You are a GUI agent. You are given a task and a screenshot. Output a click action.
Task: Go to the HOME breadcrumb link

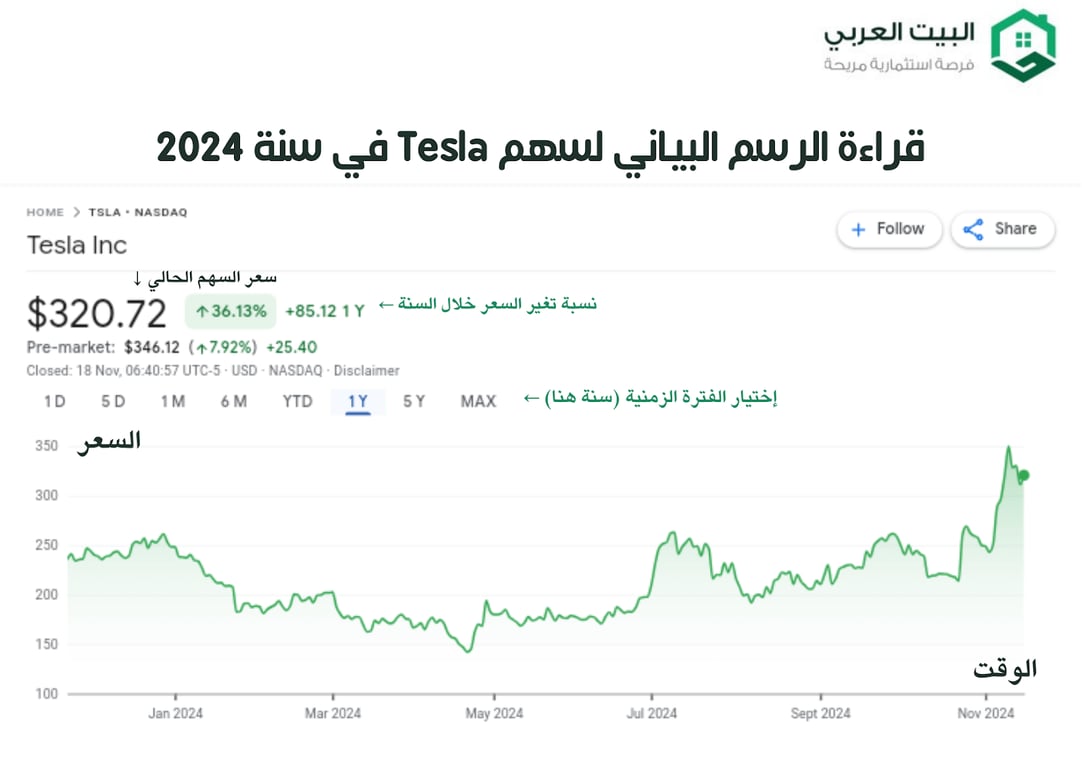click(45, 212)
